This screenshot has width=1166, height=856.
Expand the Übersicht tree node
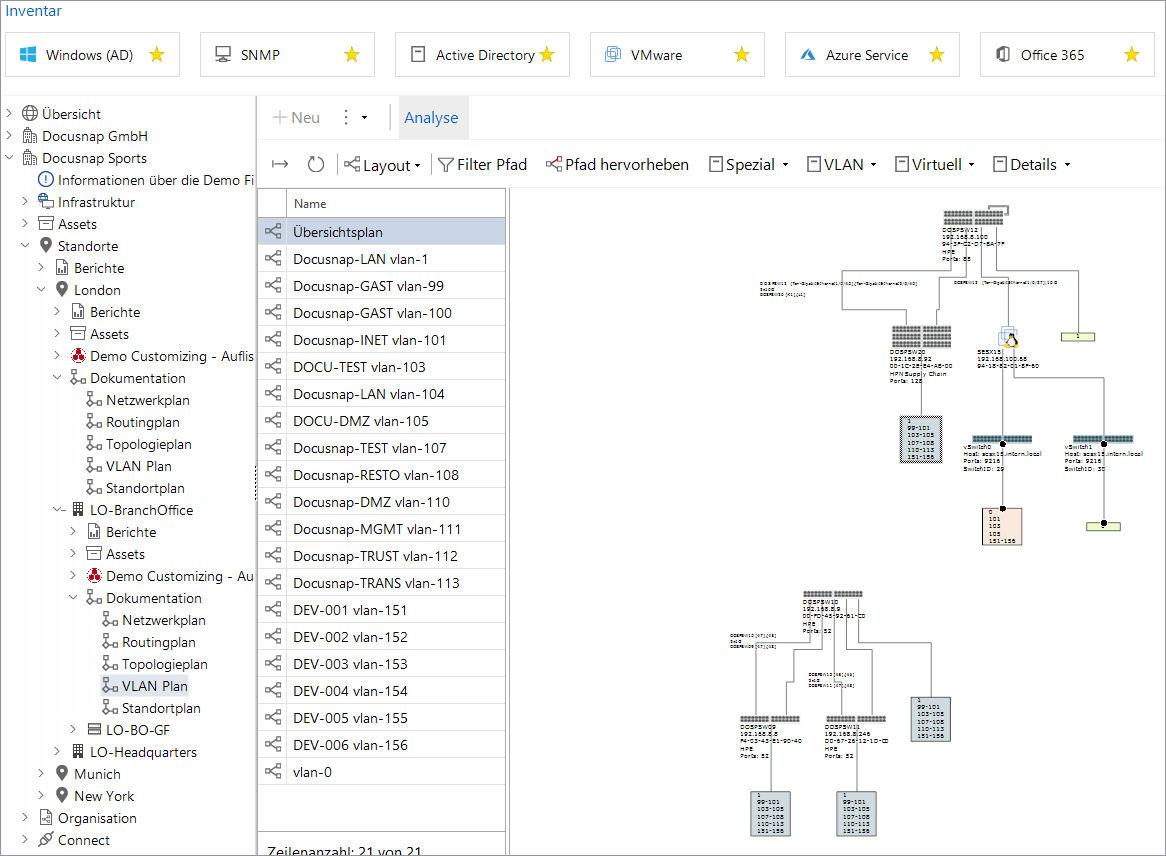(x=9, y=114)
